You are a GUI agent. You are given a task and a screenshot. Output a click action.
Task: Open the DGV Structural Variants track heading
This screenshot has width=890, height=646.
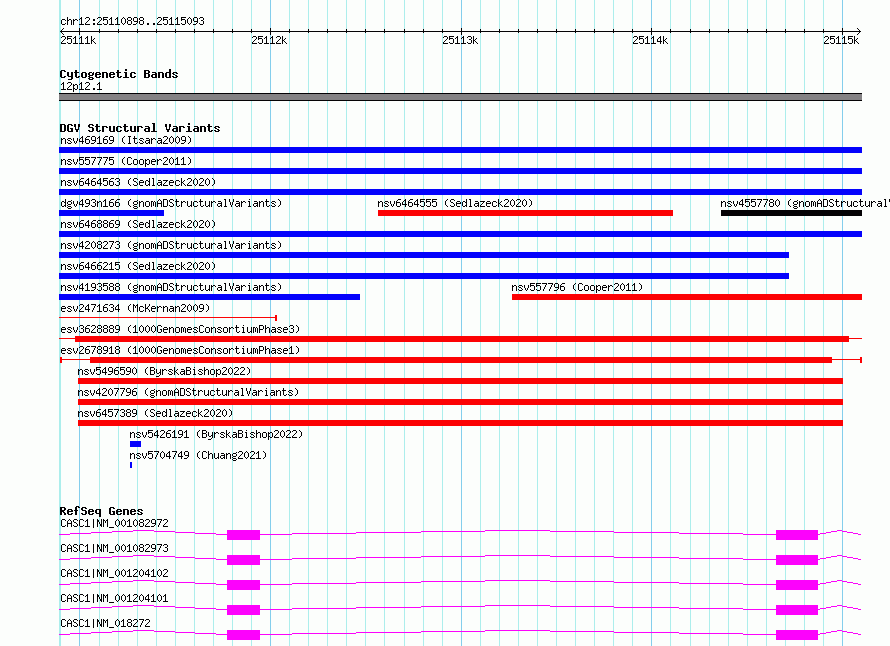[140, 128]
